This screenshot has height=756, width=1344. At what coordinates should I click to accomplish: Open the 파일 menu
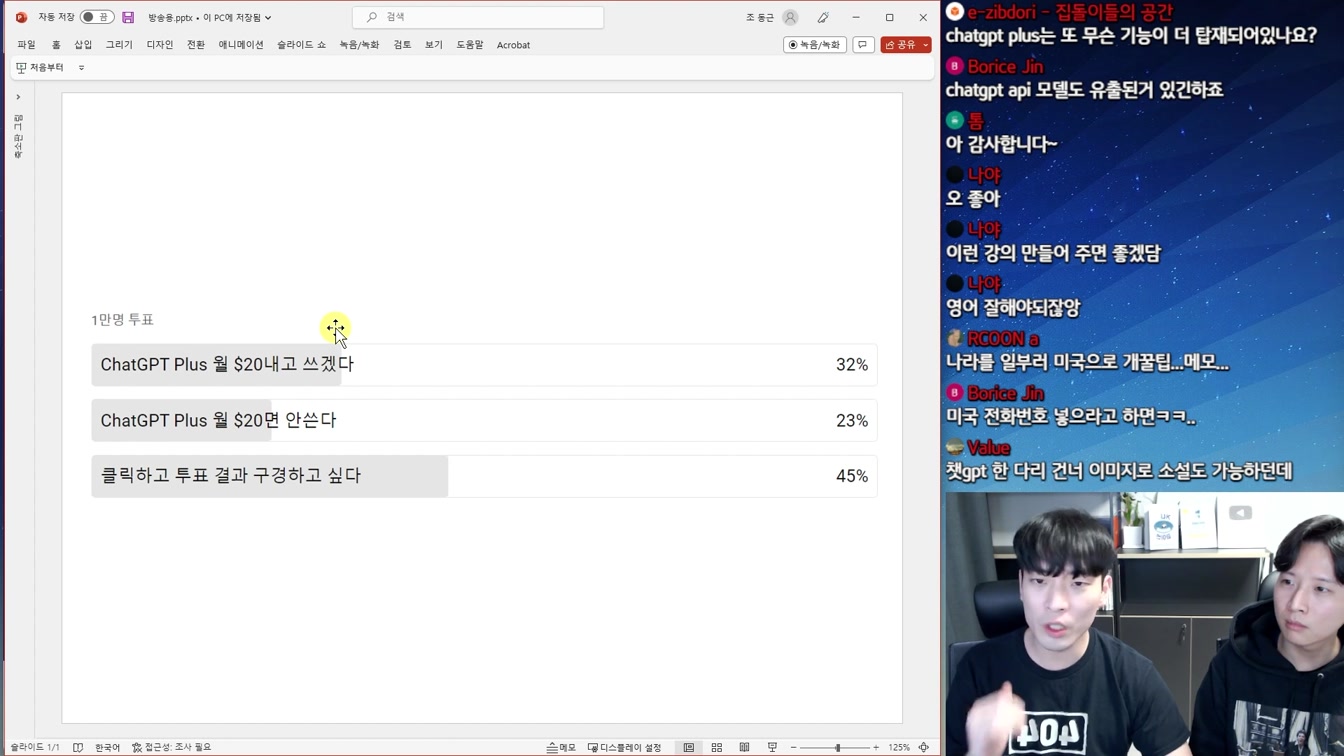pos(26,45)
